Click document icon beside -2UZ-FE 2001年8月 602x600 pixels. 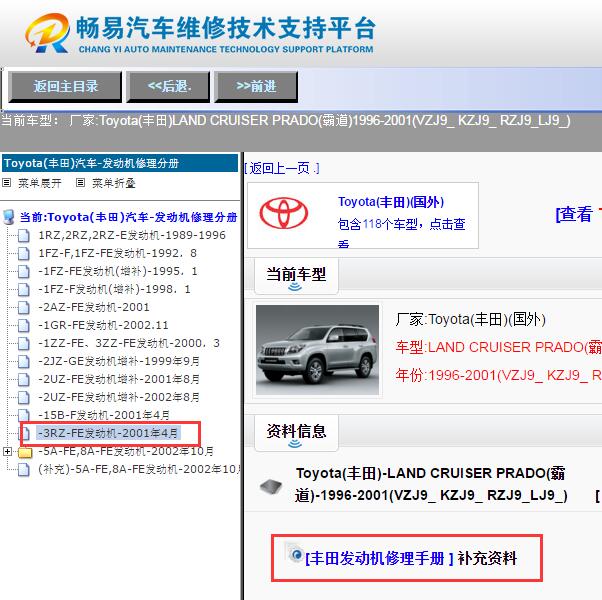[24, 379]
